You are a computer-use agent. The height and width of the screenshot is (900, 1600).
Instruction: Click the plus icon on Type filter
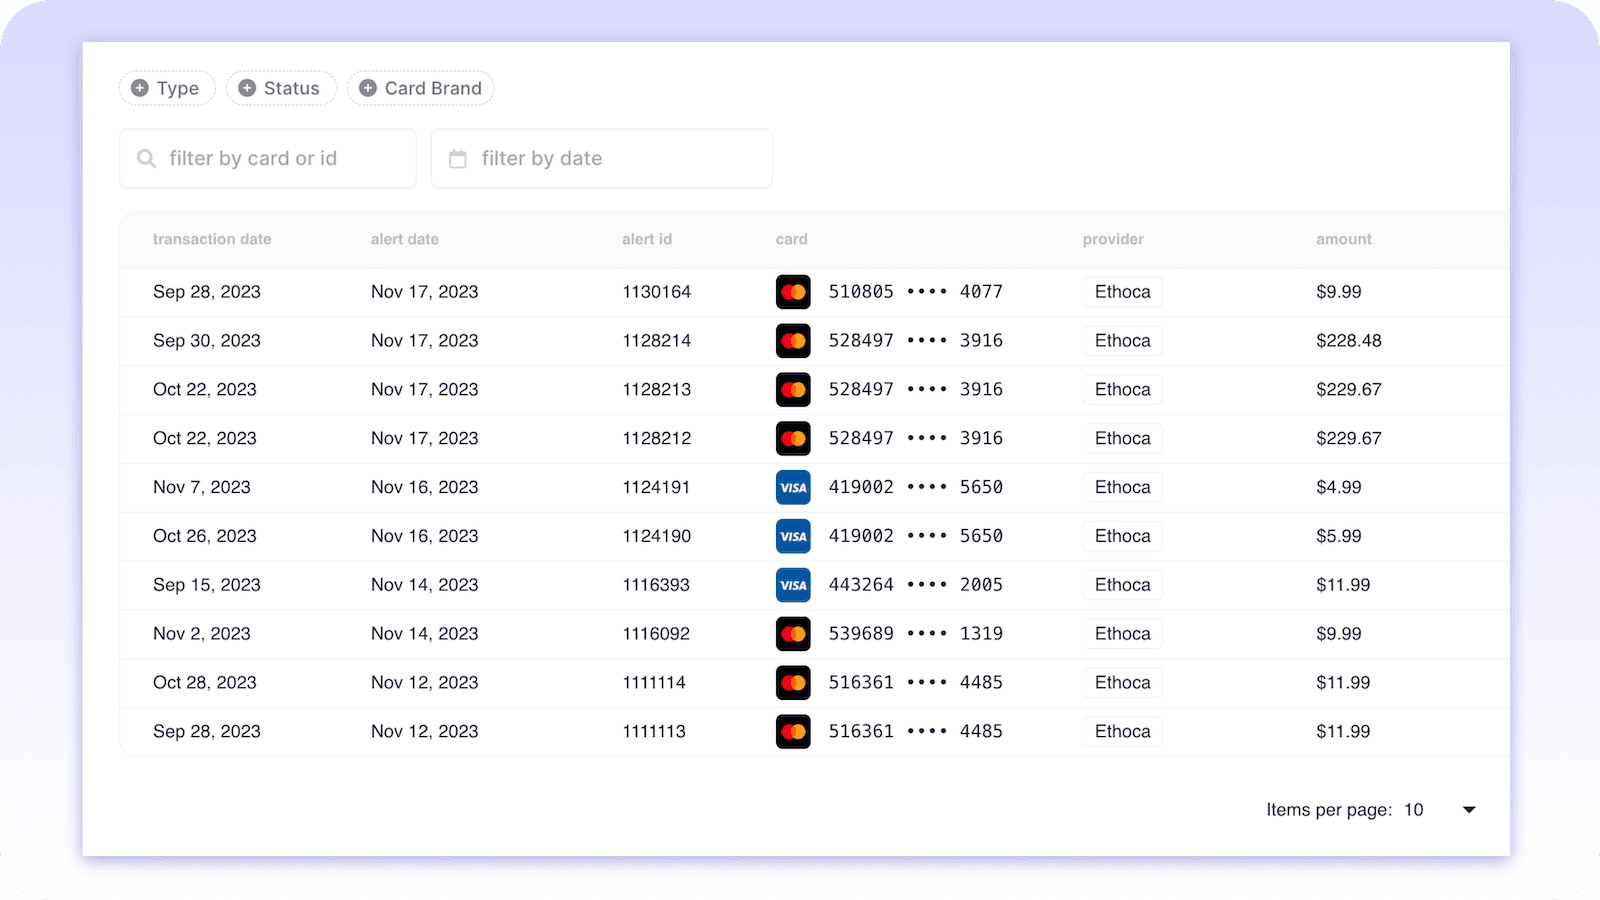click(140, 88)
